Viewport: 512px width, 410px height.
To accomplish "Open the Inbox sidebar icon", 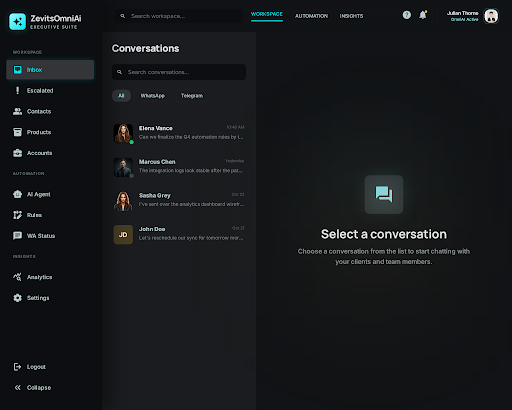I will [x=17, y=70].
